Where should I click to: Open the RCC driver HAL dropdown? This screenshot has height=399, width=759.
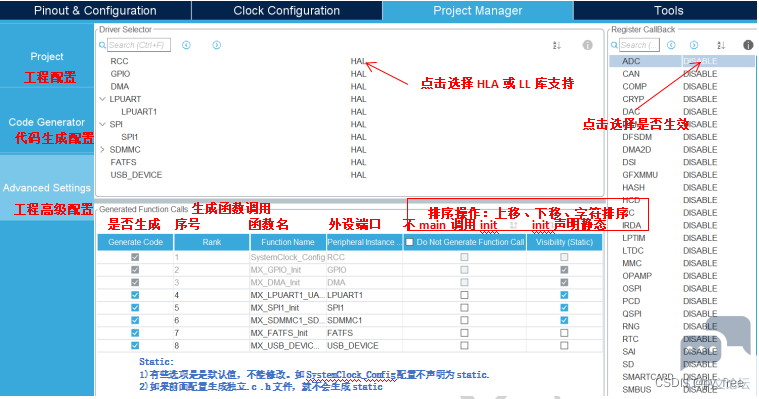pyautogui.click(x=358, y=61)
